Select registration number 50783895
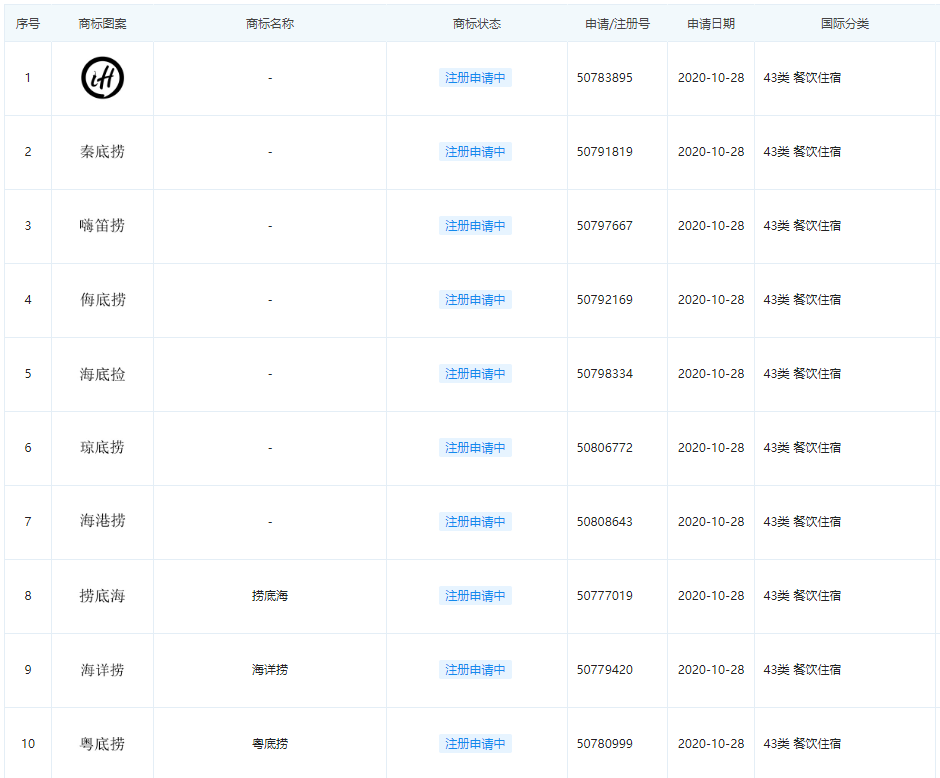Viewport: 940px width, 778px height. [x=605, y=78]
